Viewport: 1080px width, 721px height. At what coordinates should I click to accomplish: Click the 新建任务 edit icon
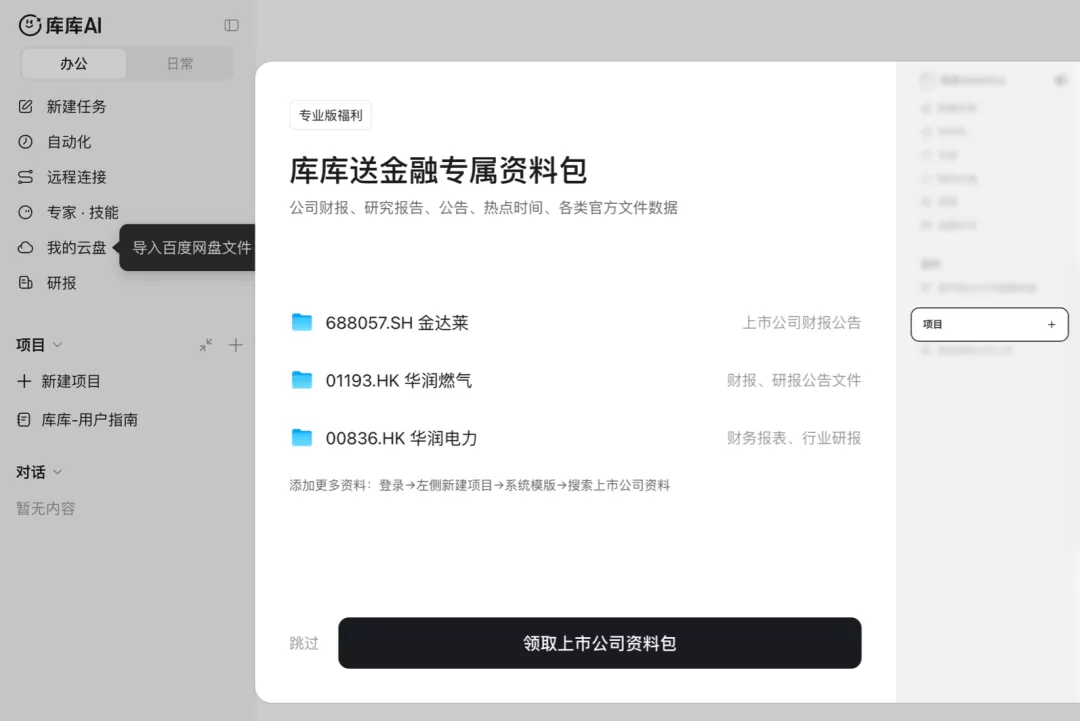[25, 107]
